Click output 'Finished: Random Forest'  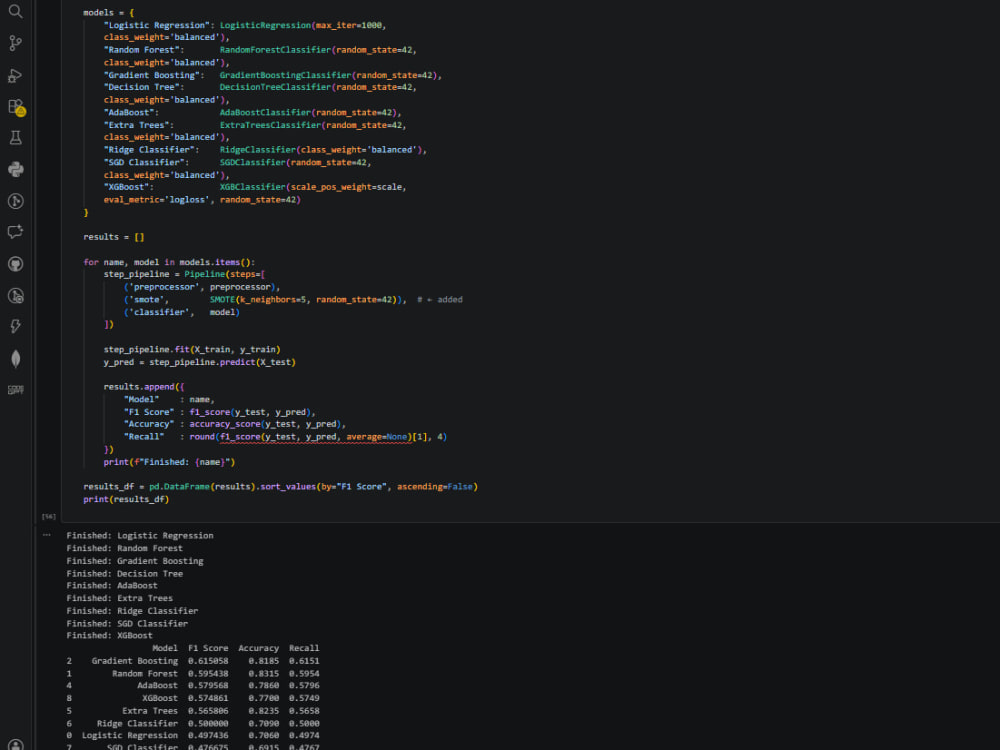124,548
